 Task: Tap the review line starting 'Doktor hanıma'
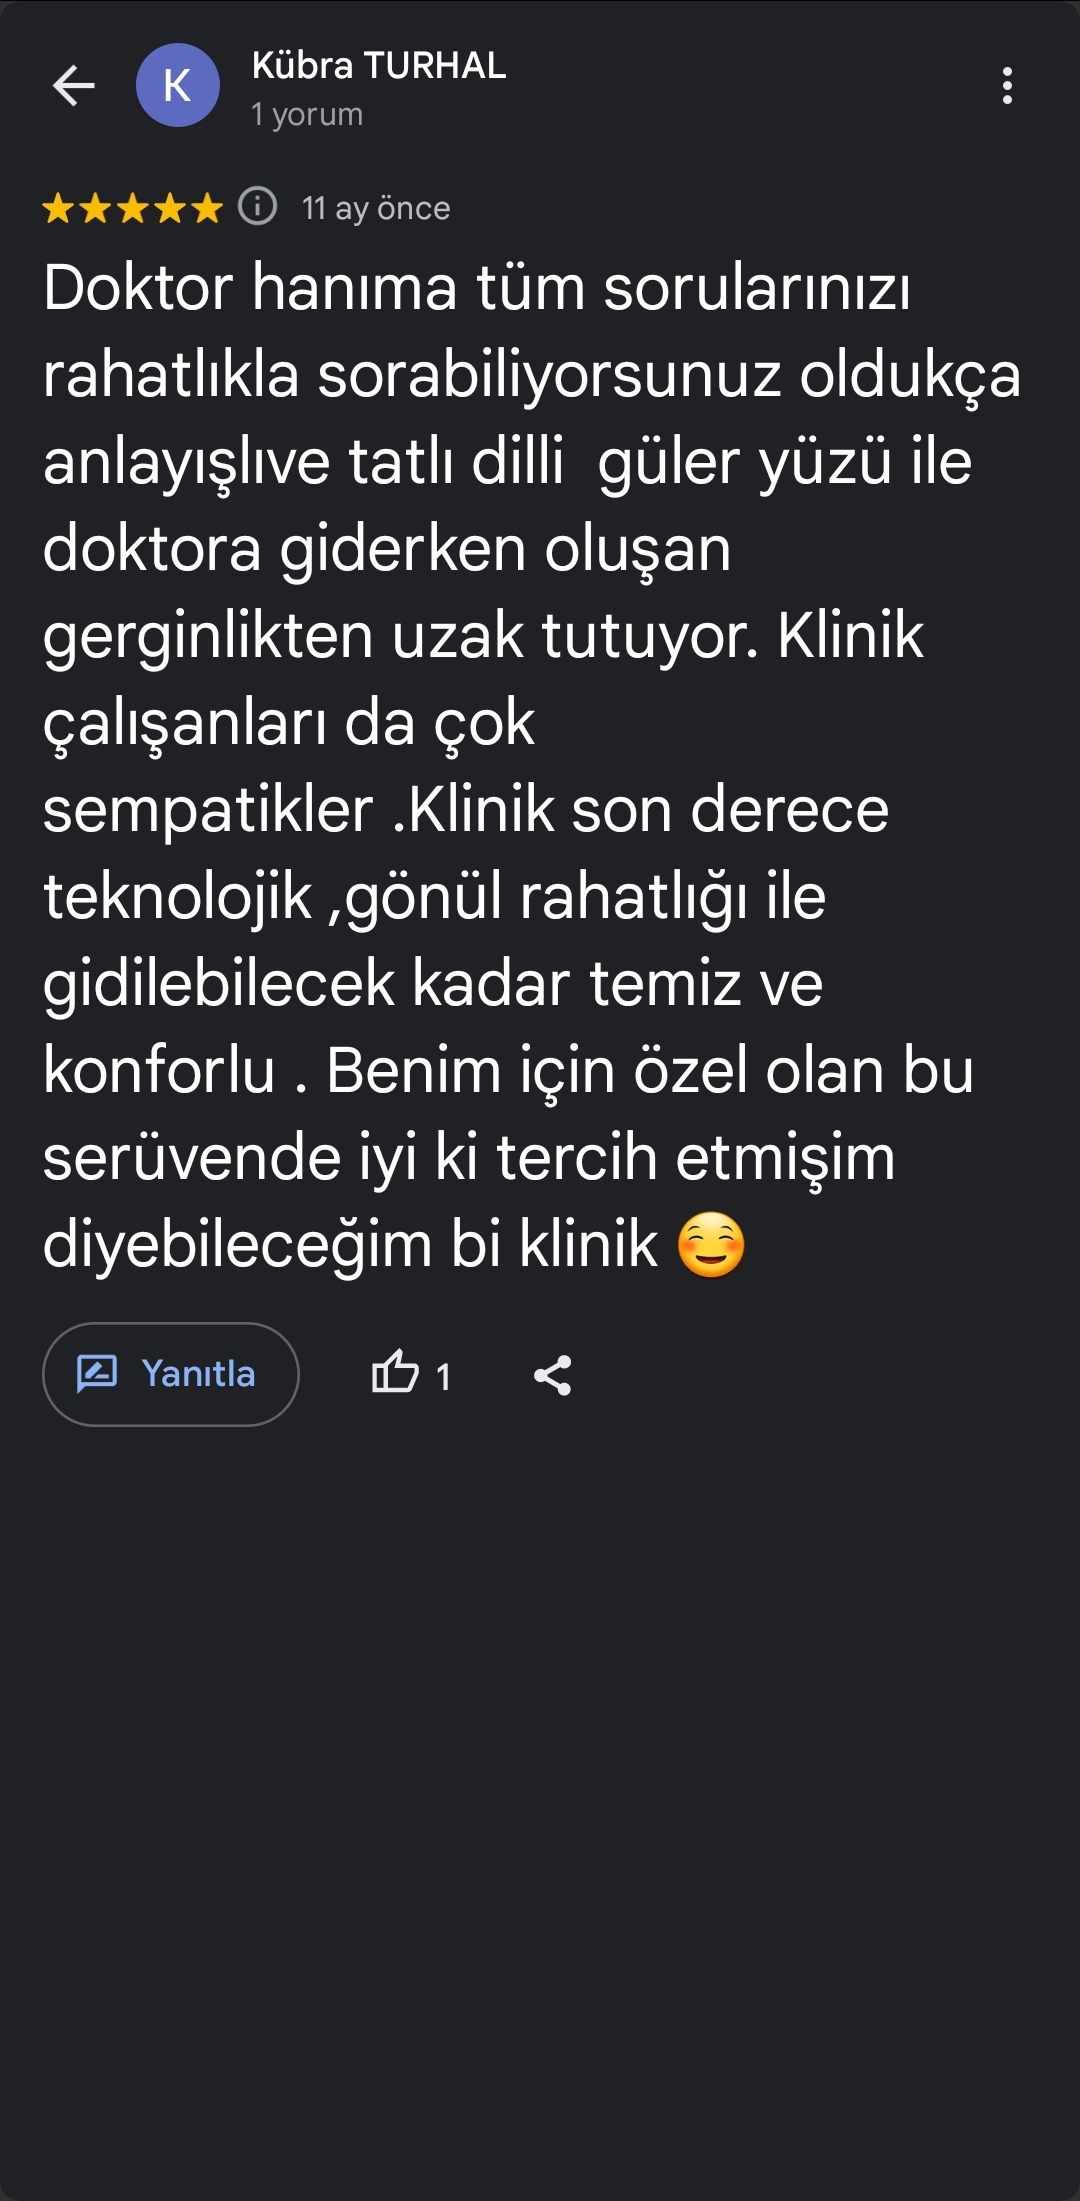tap(476, 289)
